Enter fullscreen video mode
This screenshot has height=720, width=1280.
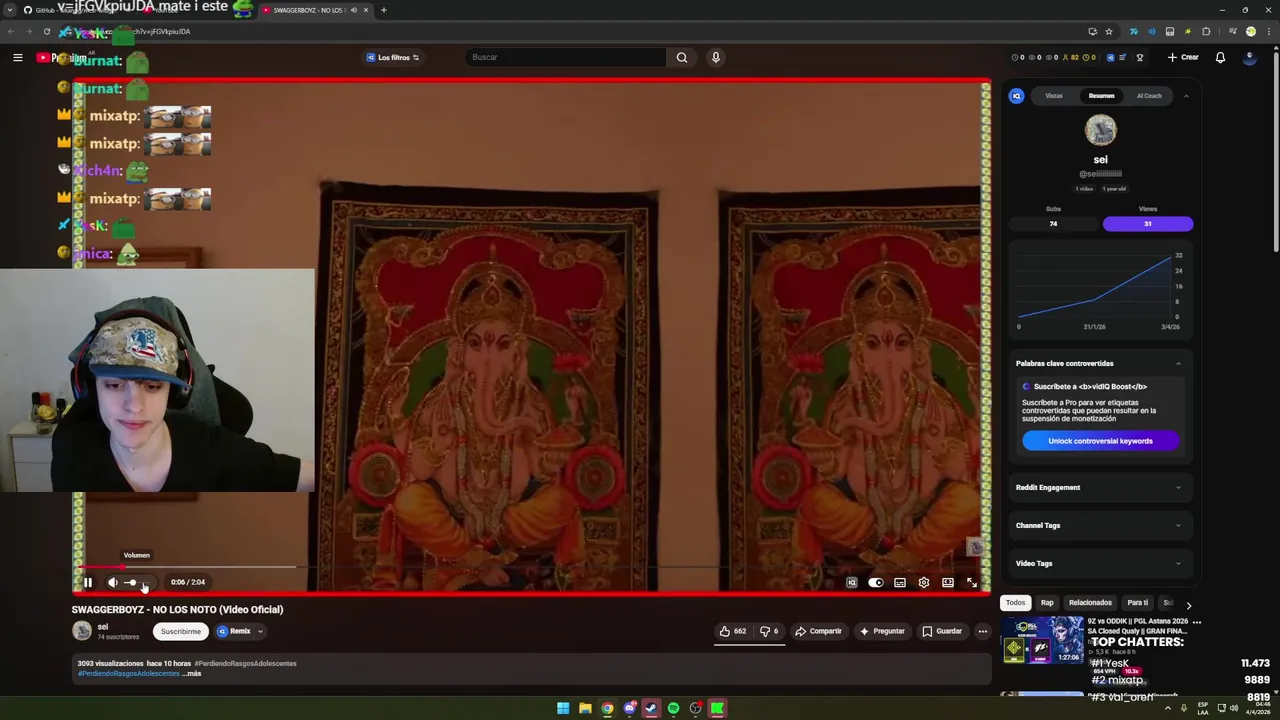tap(972, 582)
